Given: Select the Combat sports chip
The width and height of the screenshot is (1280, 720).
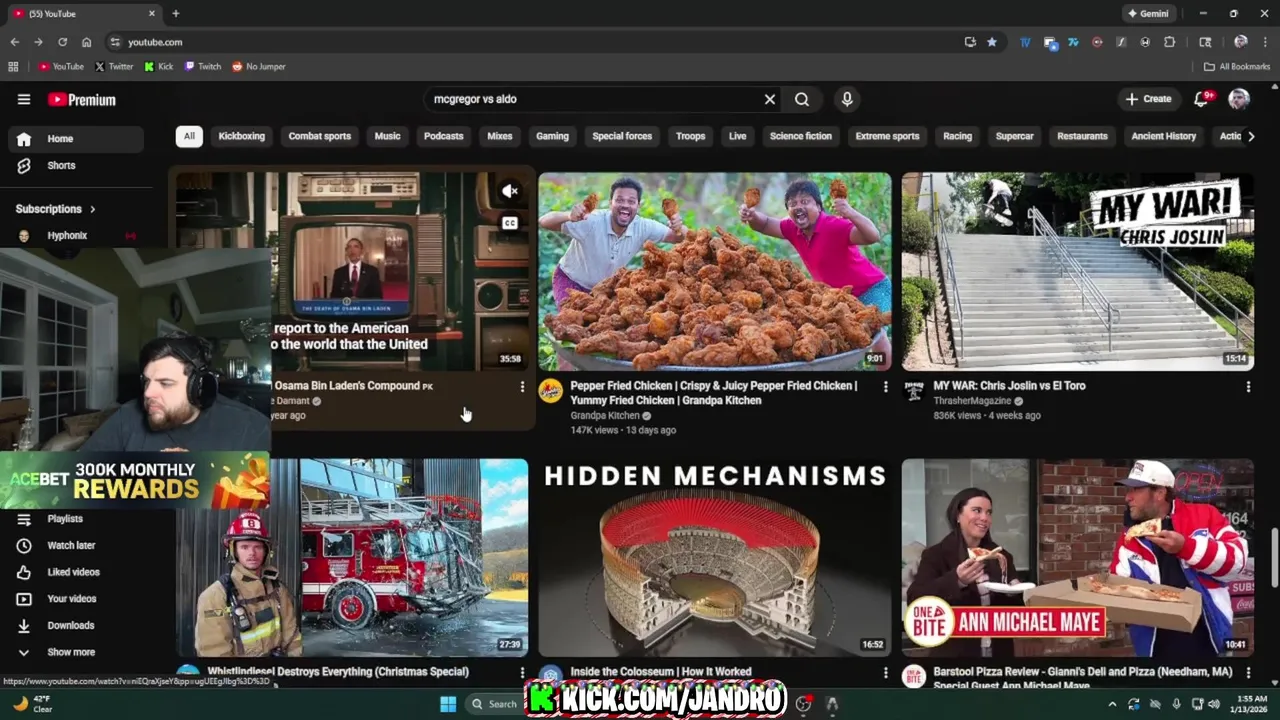Looking at the screenshot, I should pos(320,136).
